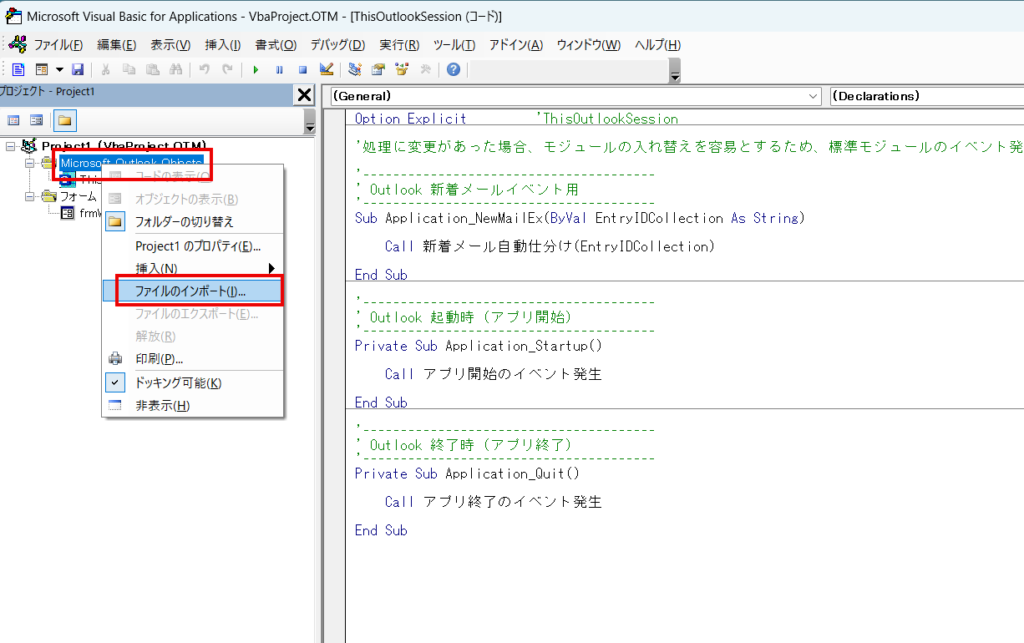Image resolution: width=1024 pixels, height=643 pixels.
Task: Open the (Declarations) procedure dropdown
Action: point(926,96)
